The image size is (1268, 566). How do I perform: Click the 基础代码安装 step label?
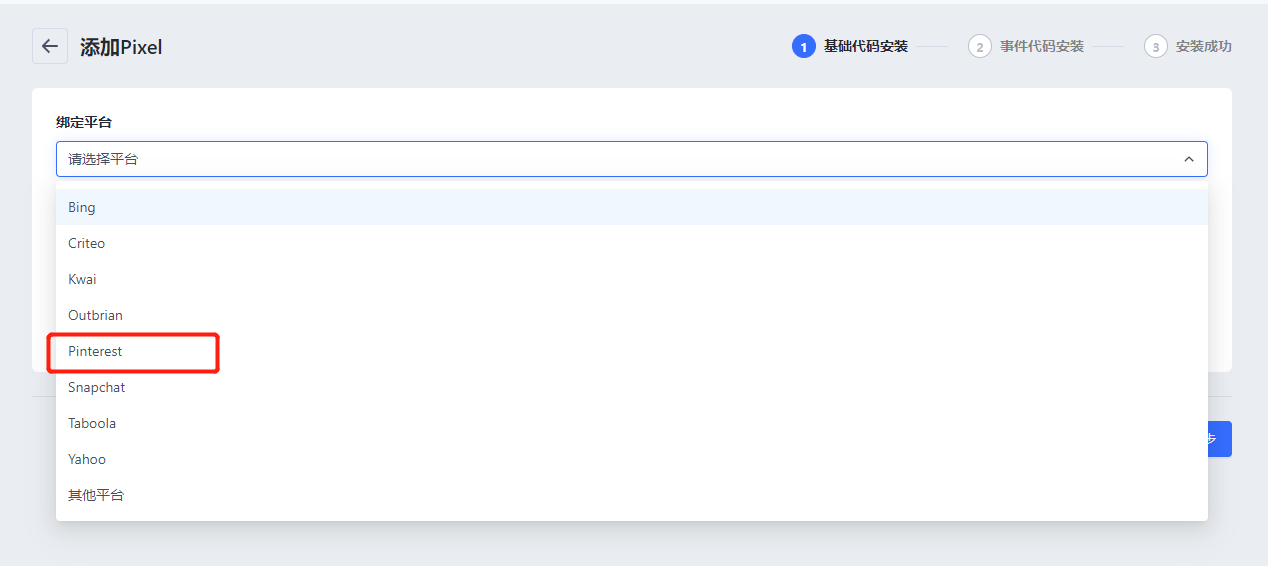(x=865, y=46)
